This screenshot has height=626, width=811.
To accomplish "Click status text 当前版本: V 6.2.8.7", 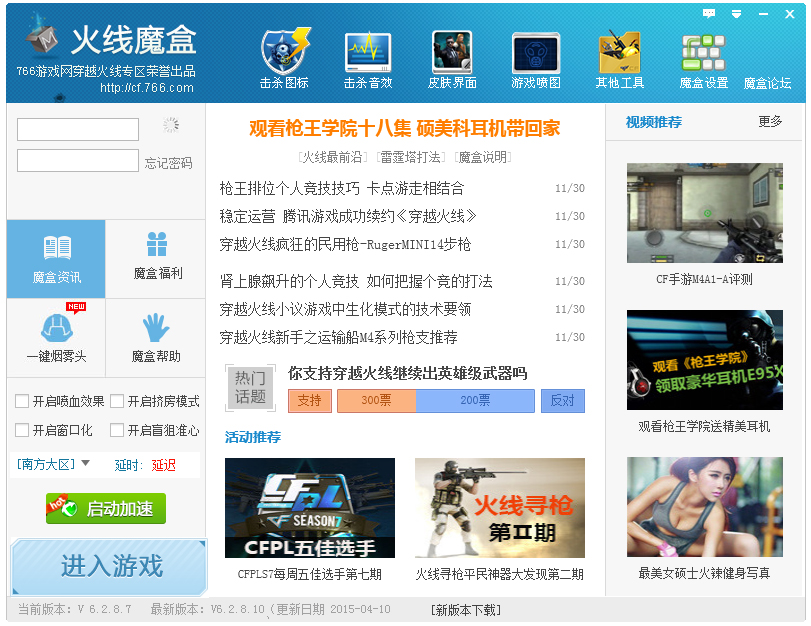I will click(75, 609).
